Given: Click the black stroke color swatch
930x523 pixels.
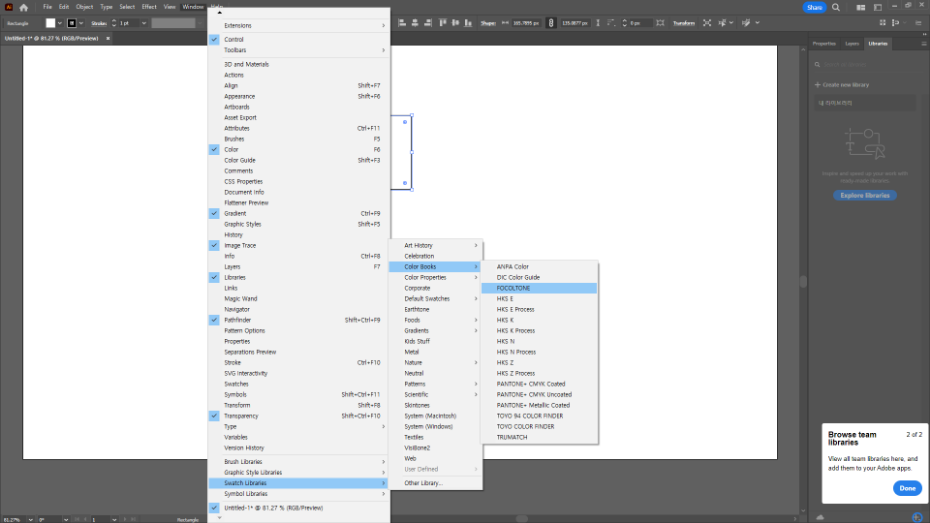Looking at the screenshot, I should (x=72, y=23).
